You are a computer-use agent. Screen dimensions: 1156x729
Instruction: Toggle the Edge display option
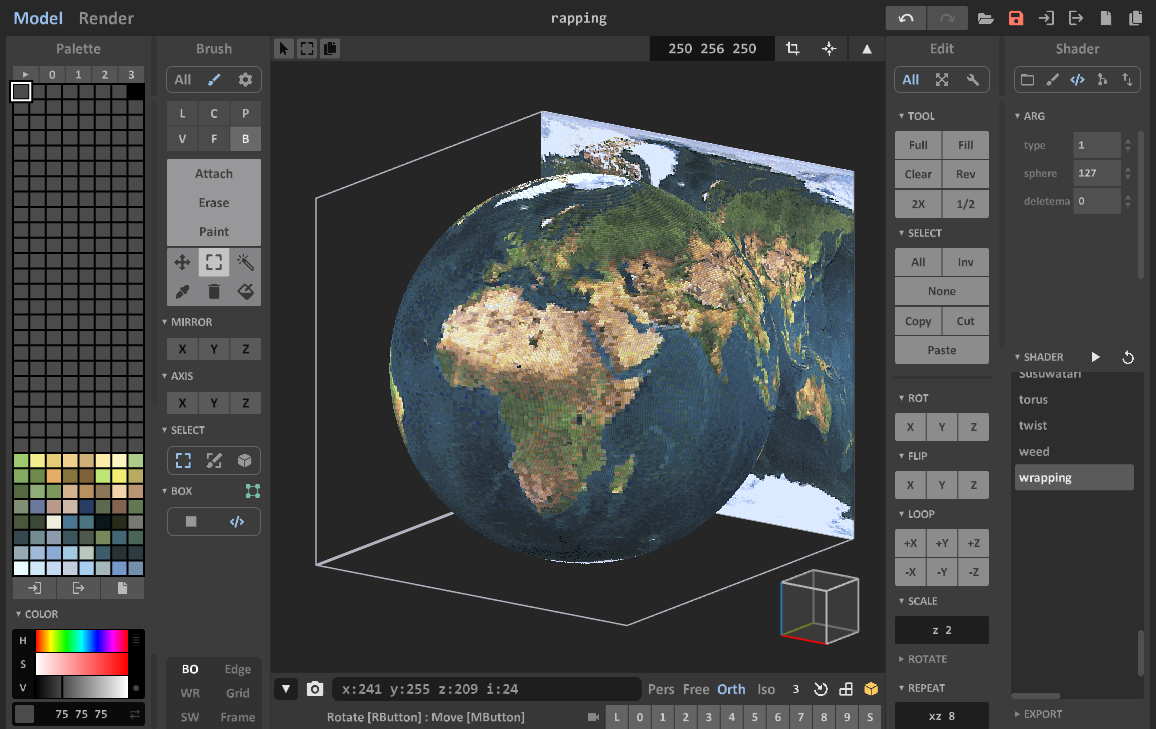(238, 669)
